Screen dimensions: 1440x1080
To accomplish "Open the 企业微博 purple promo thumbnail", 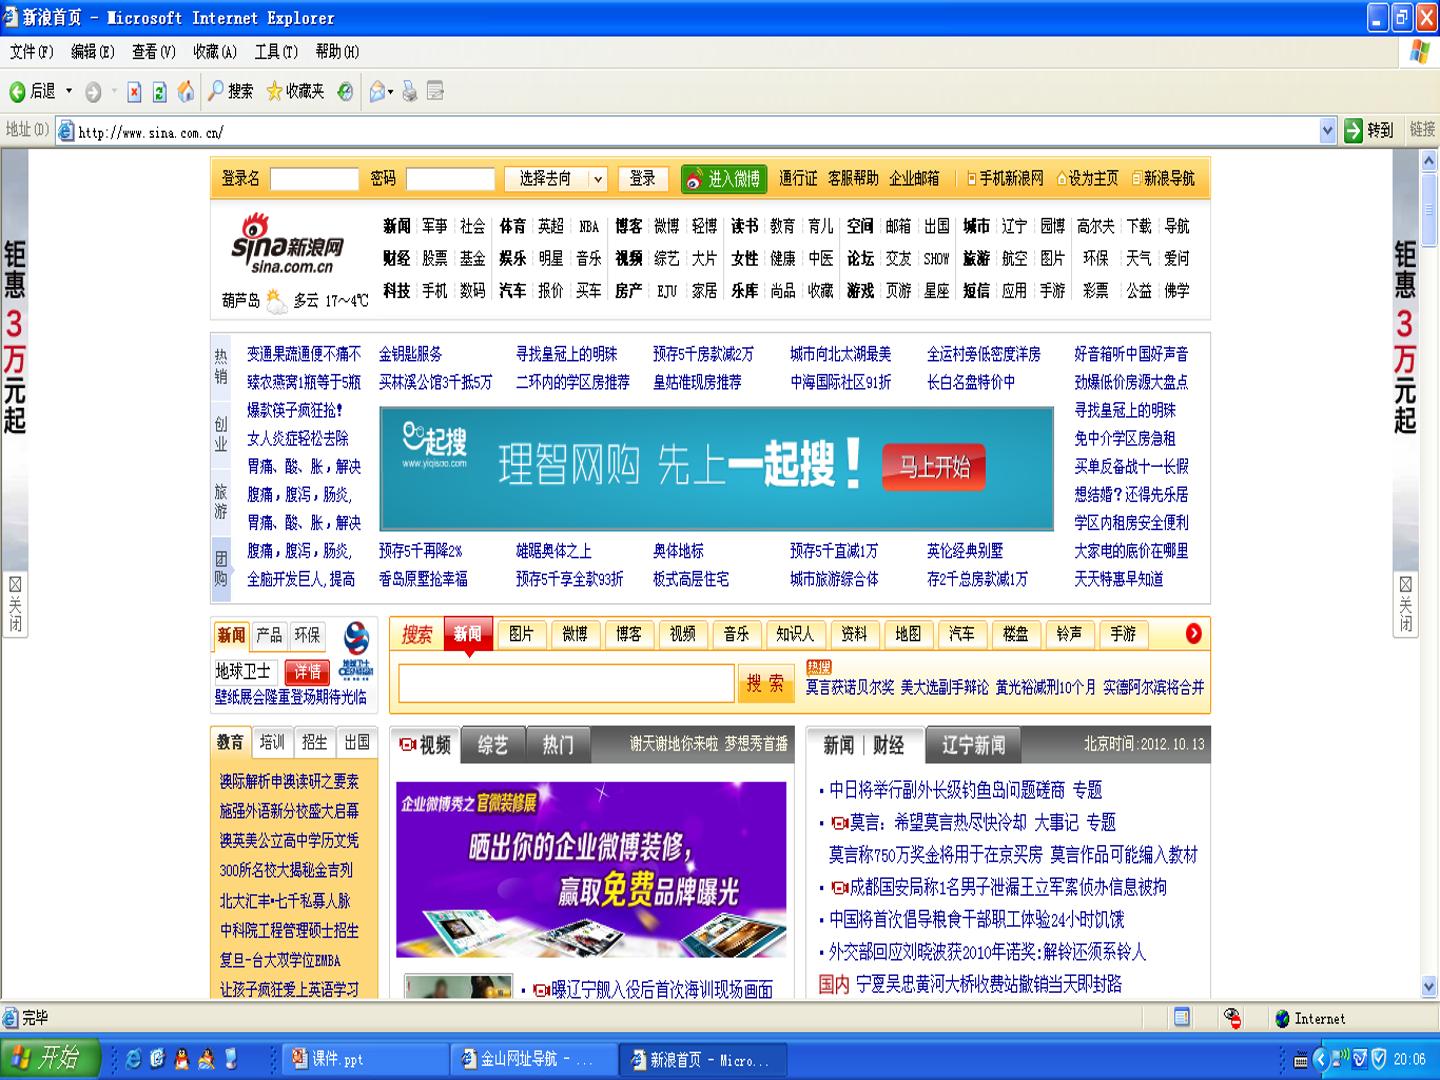I will click(x=591, y=870).
